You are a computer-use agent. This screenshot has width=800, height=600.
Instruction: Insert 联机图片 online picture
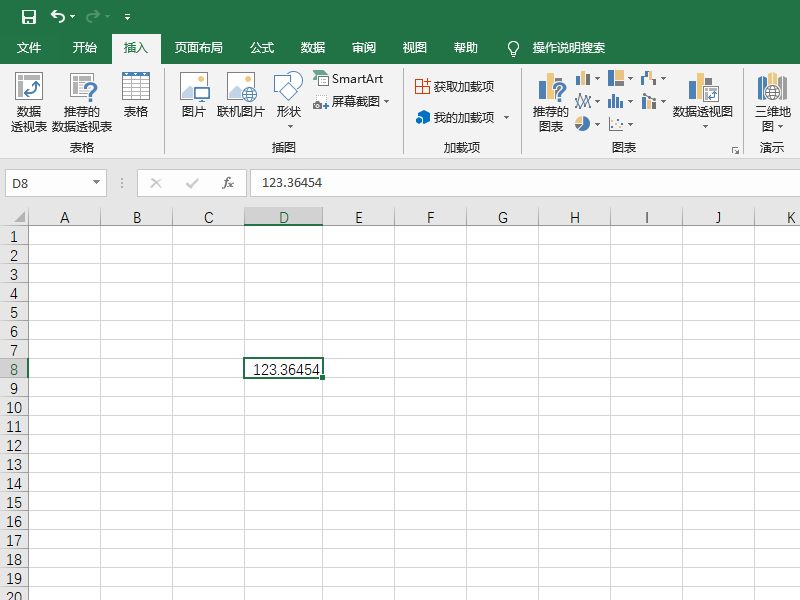tap(241, 95)
